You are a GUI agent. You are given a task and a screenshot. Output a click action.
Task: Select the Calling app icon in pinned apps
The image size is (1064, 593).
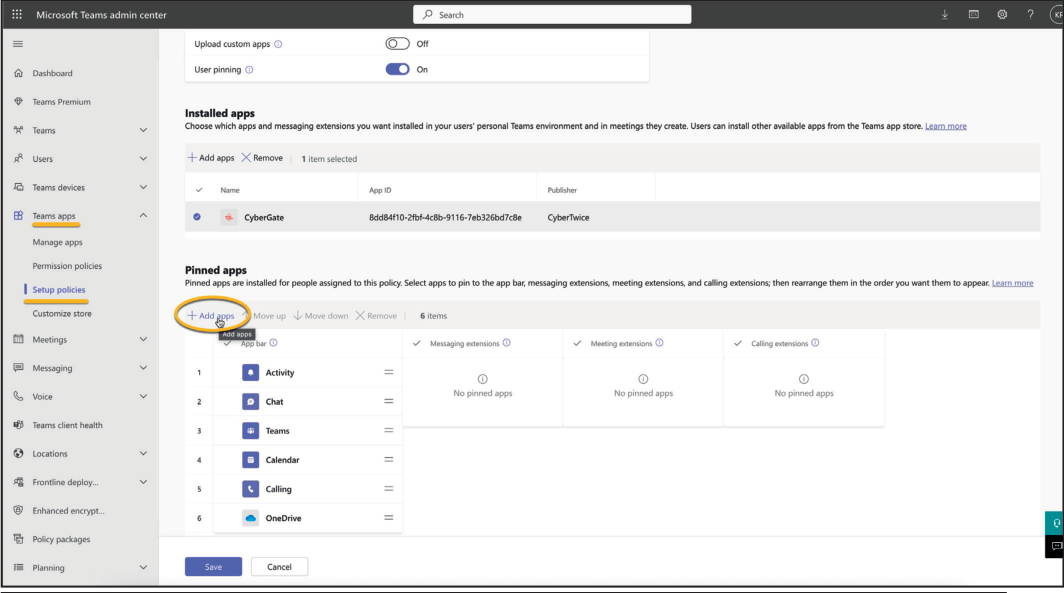251,488
